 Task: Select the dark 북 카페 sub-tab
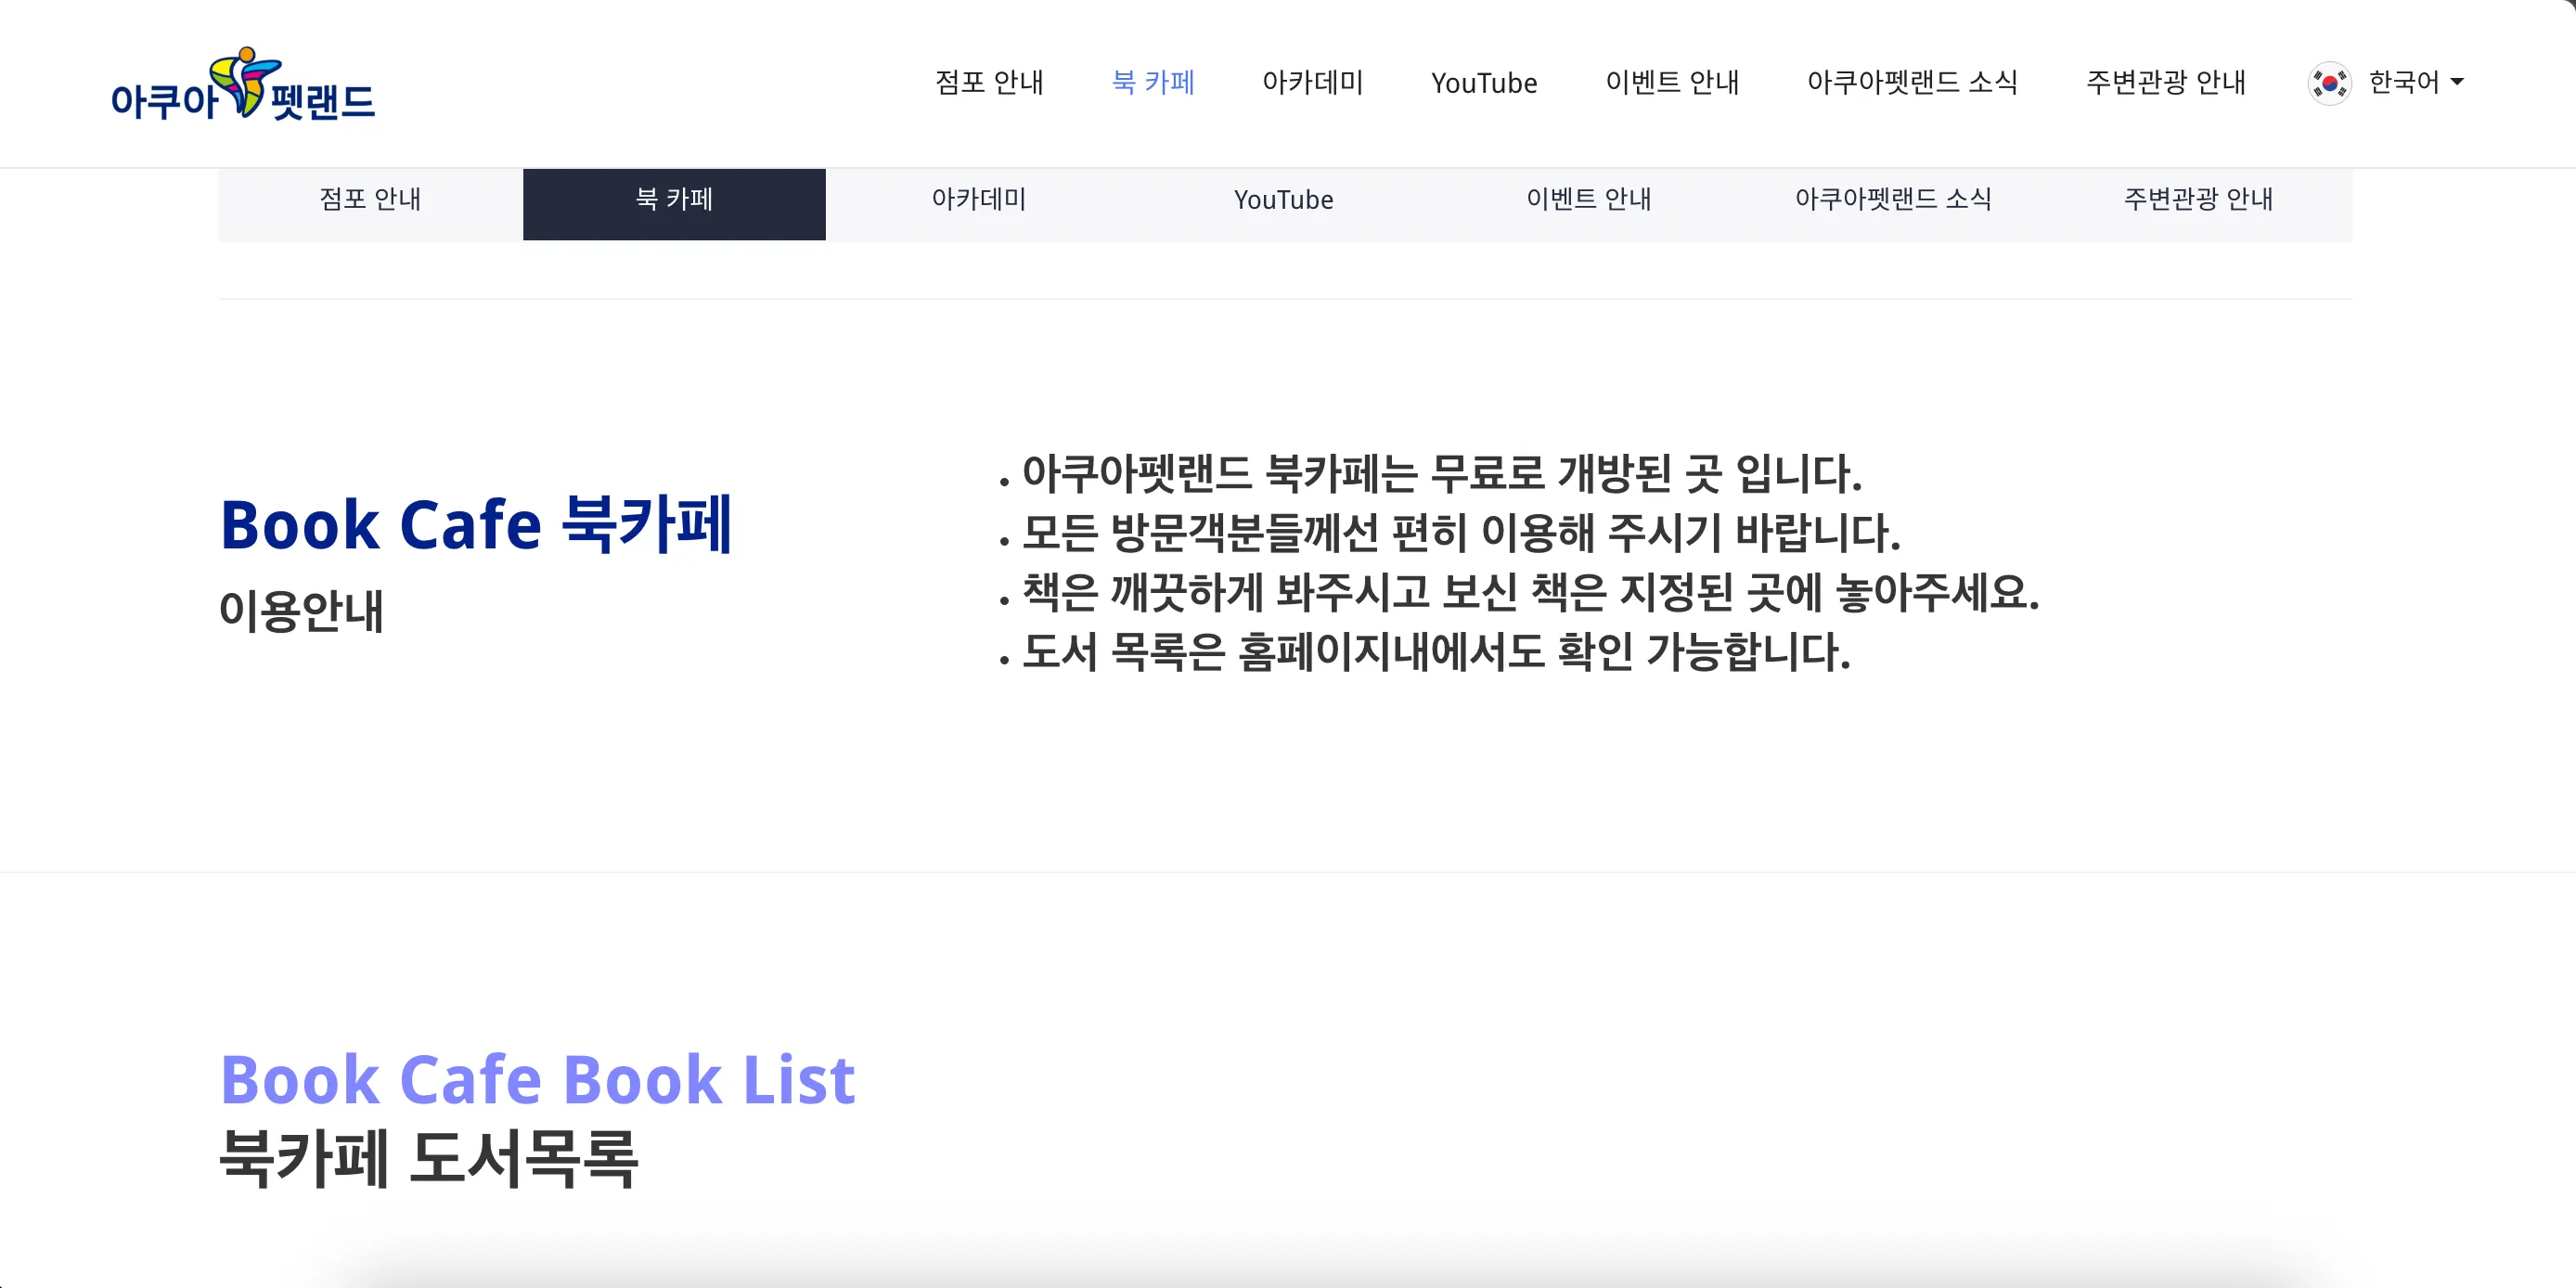674,204
